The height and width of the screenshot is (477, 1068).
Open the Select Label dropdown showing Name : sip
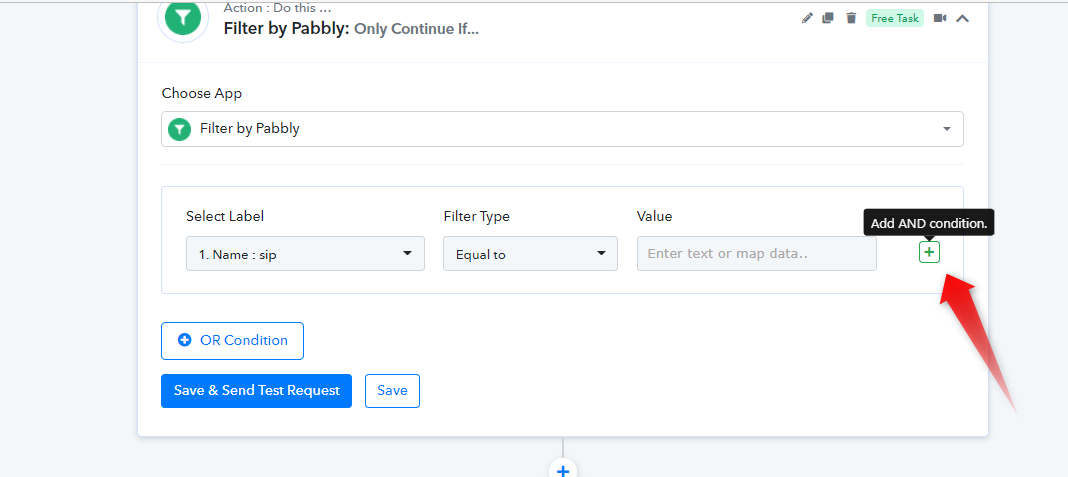[305, 253]
